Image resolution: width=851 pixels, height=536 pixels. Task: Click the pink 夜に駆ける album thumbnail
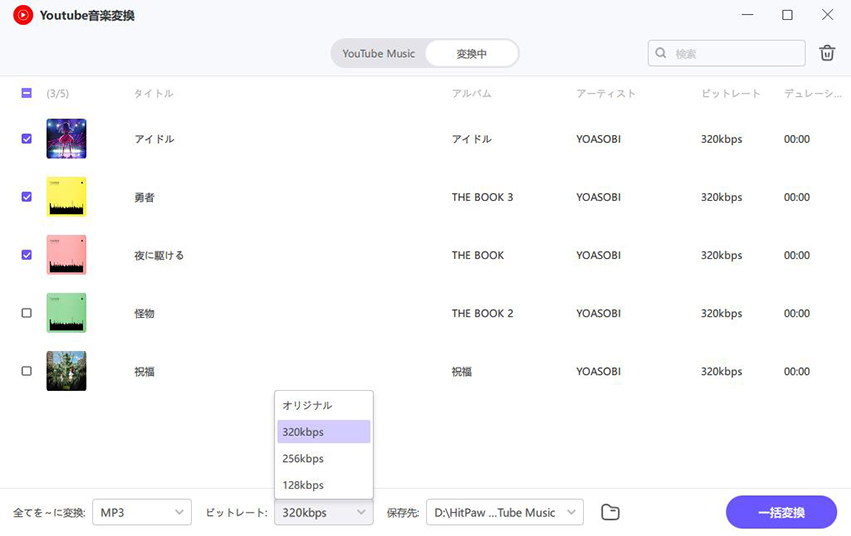66,255
